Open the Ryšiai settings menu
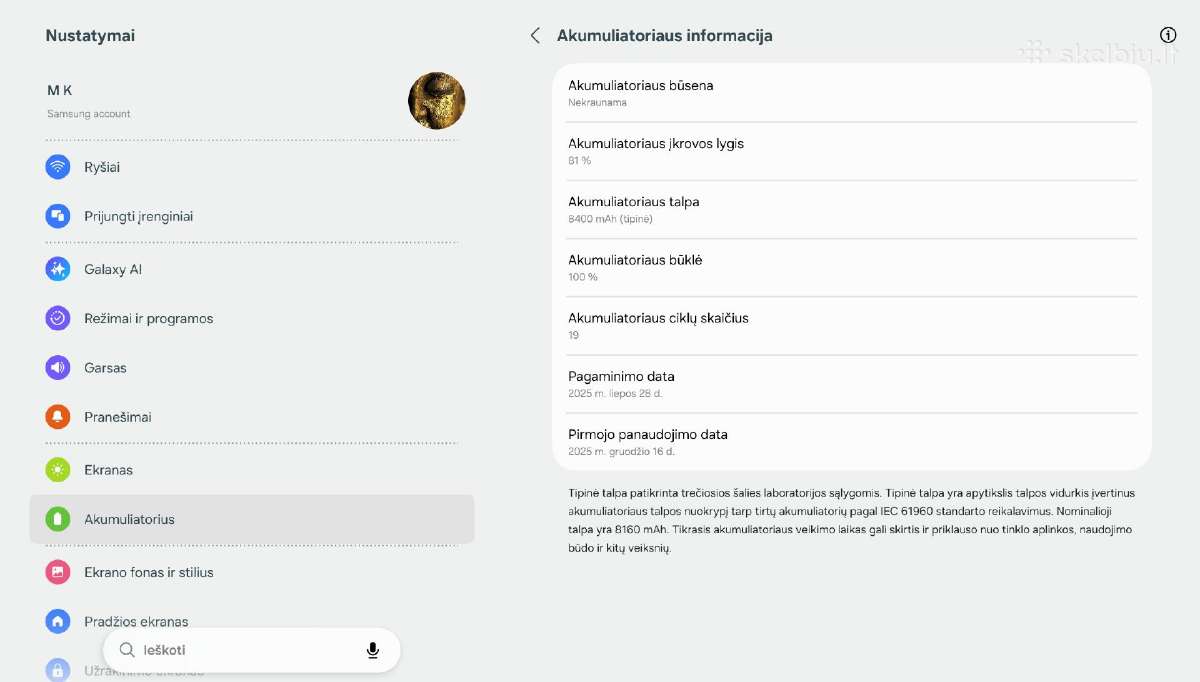The width and height of the screenshot is (1200, 682). pos(252,167)
